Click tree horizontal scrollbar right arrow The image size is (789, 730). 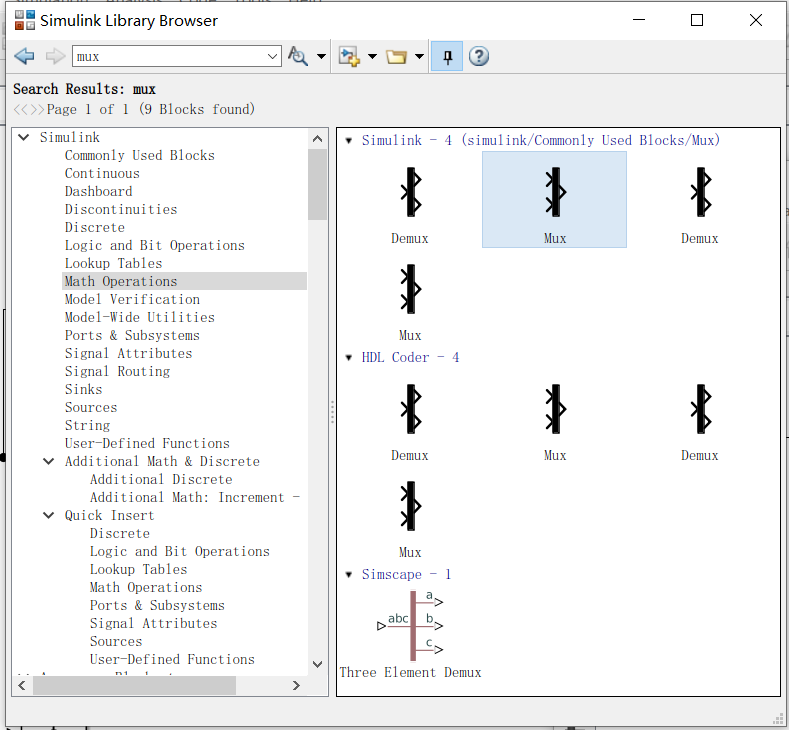(x=296, y=685)
